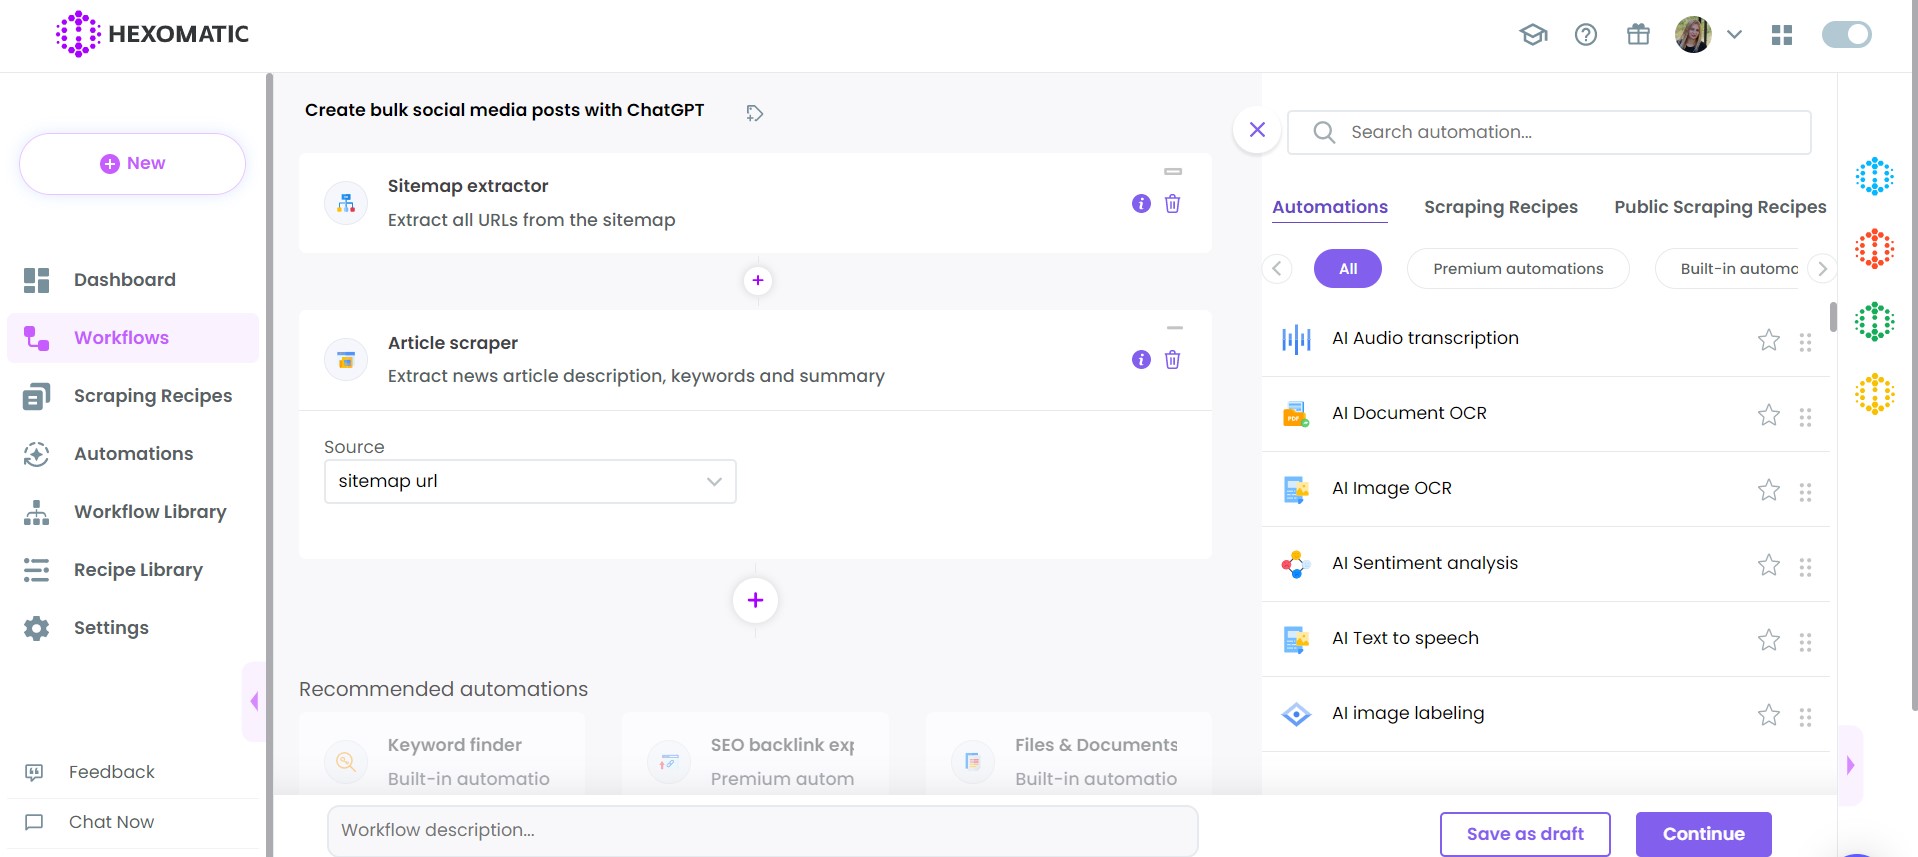
Task: Open Workflow Library in the sidebar
Action: pyautogui.click(x=150, y=512)
